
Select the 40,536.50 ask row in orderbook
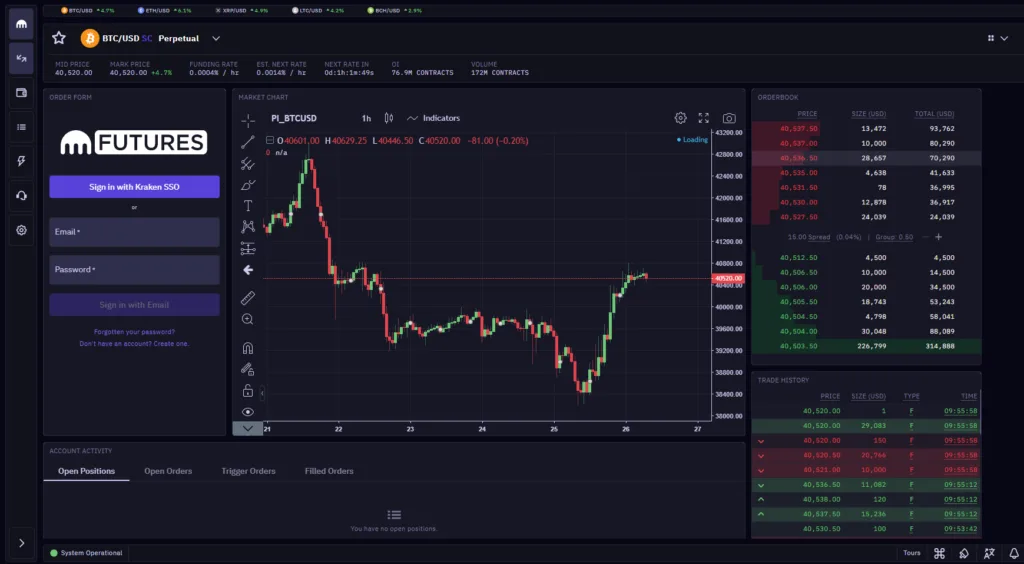coord(866,158)
